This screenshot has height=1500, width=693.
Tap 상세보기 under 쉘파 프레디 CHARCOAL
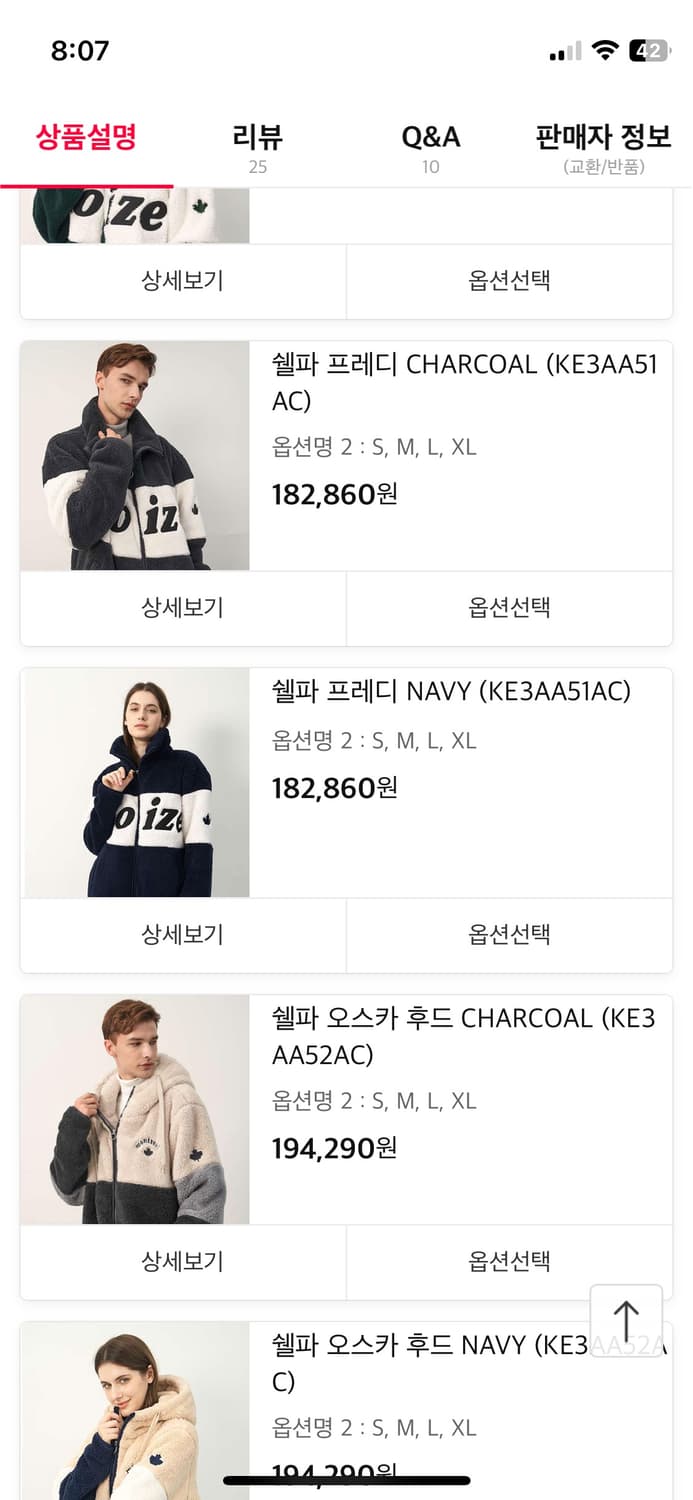coord(183,608)
